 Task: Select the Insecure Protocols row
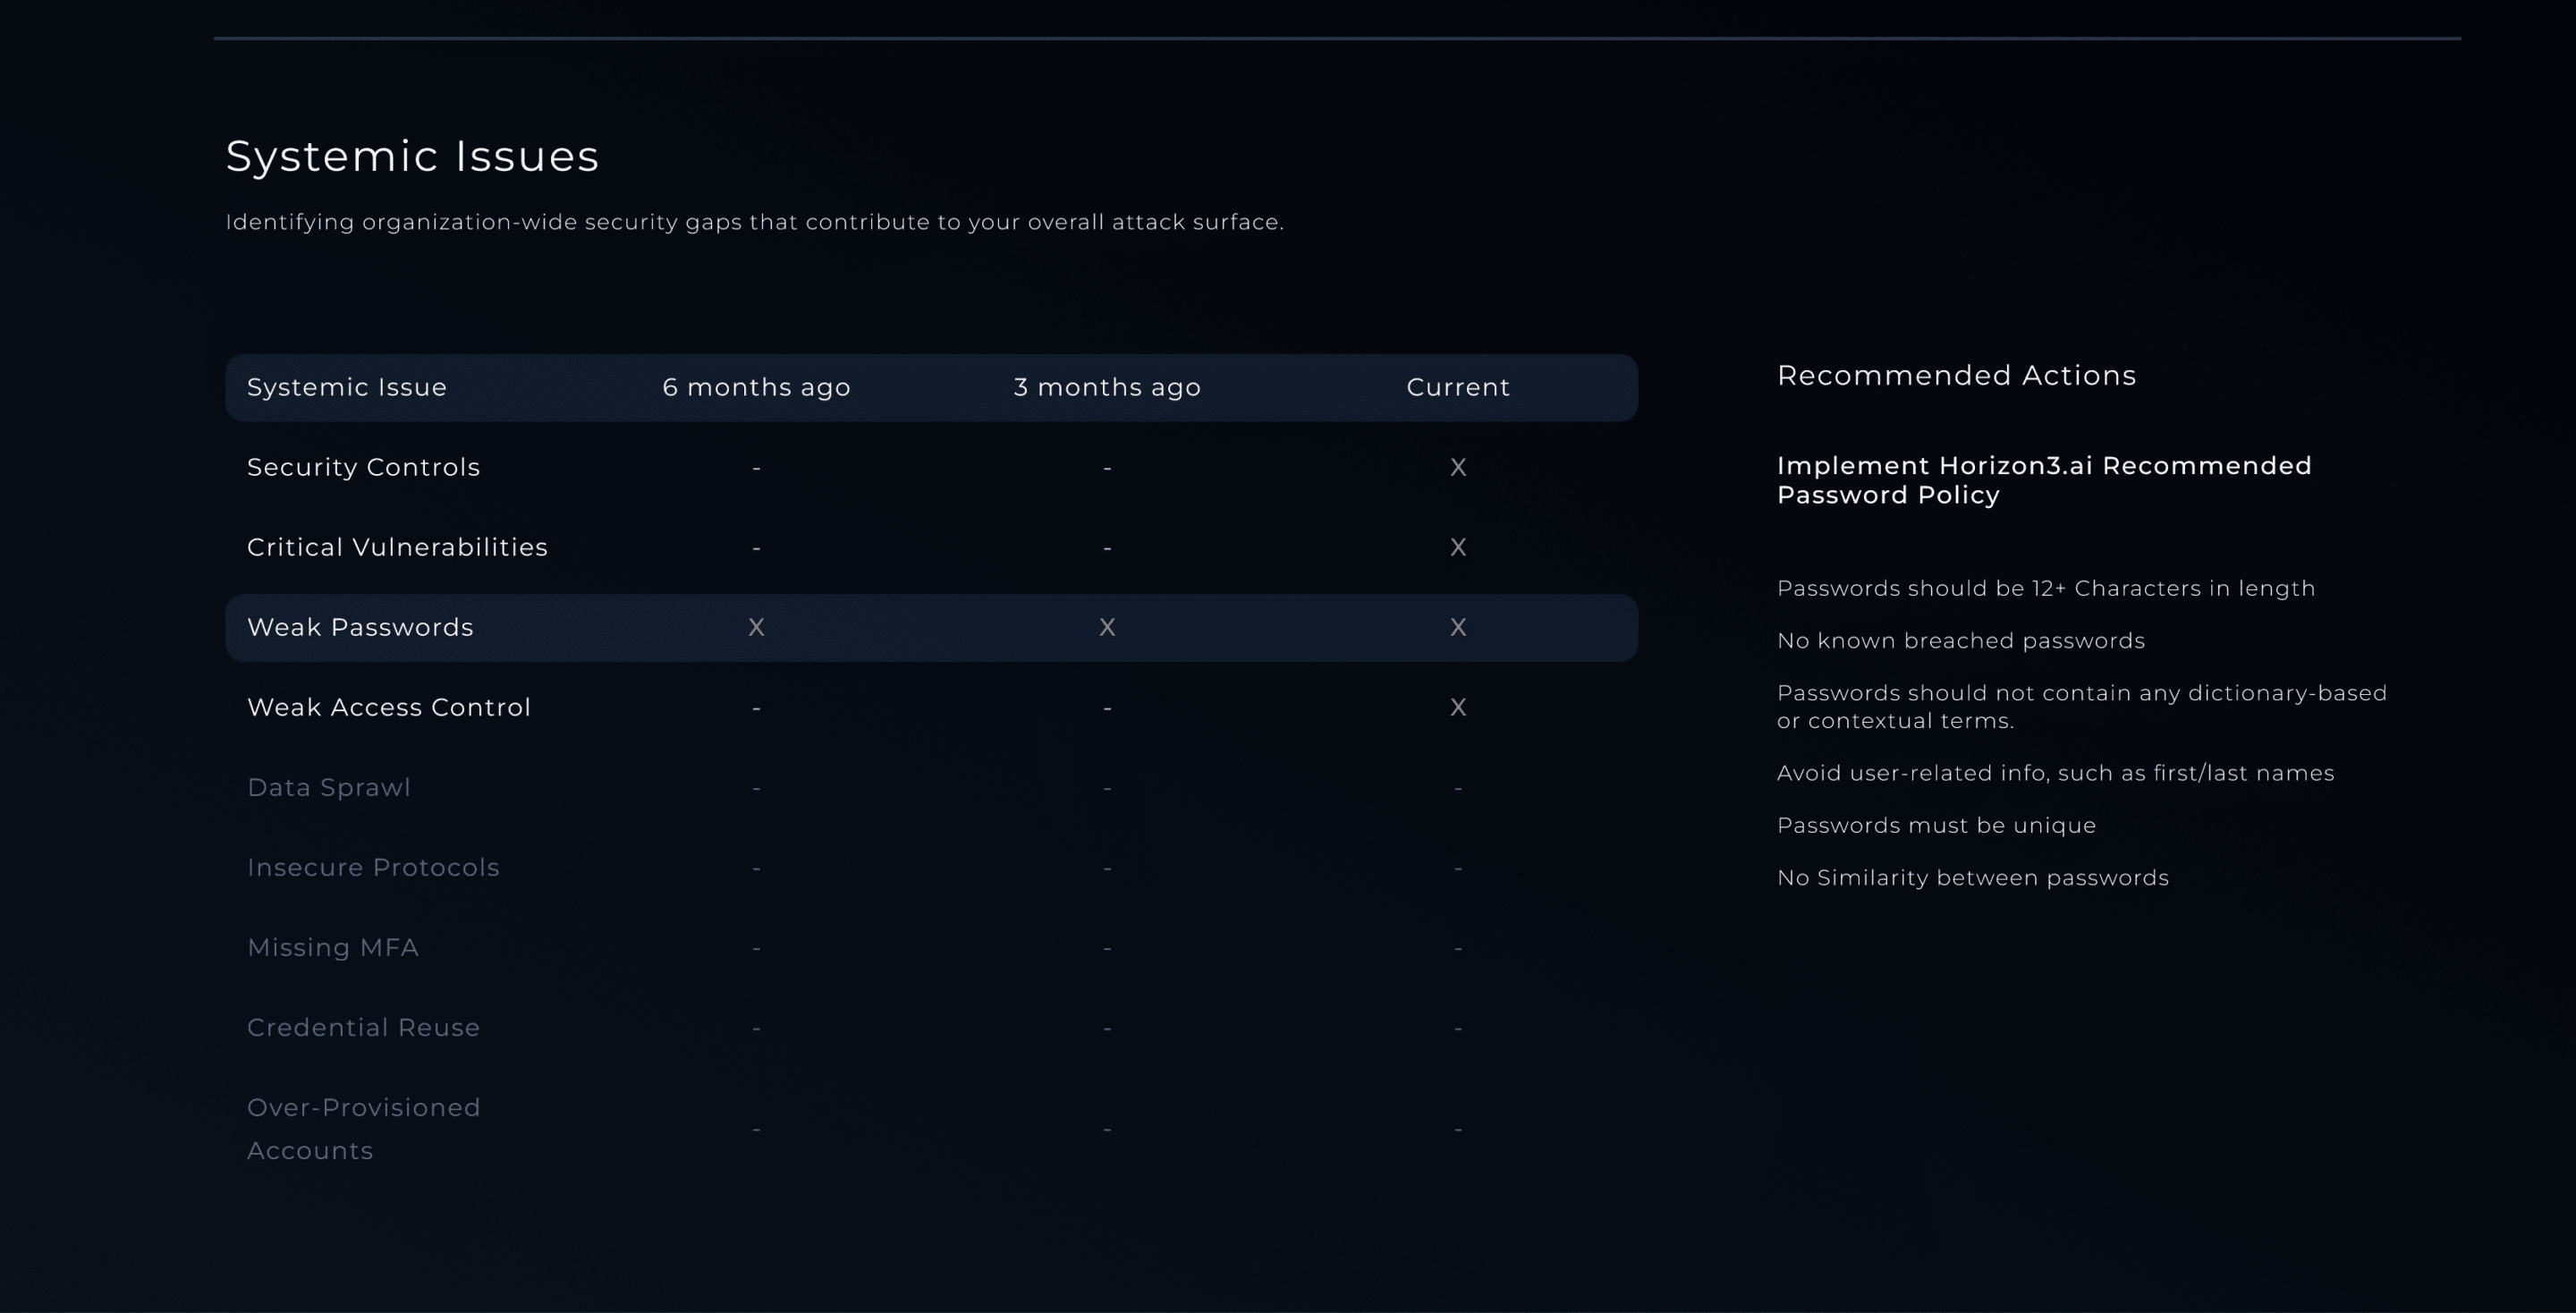[373, 867]
